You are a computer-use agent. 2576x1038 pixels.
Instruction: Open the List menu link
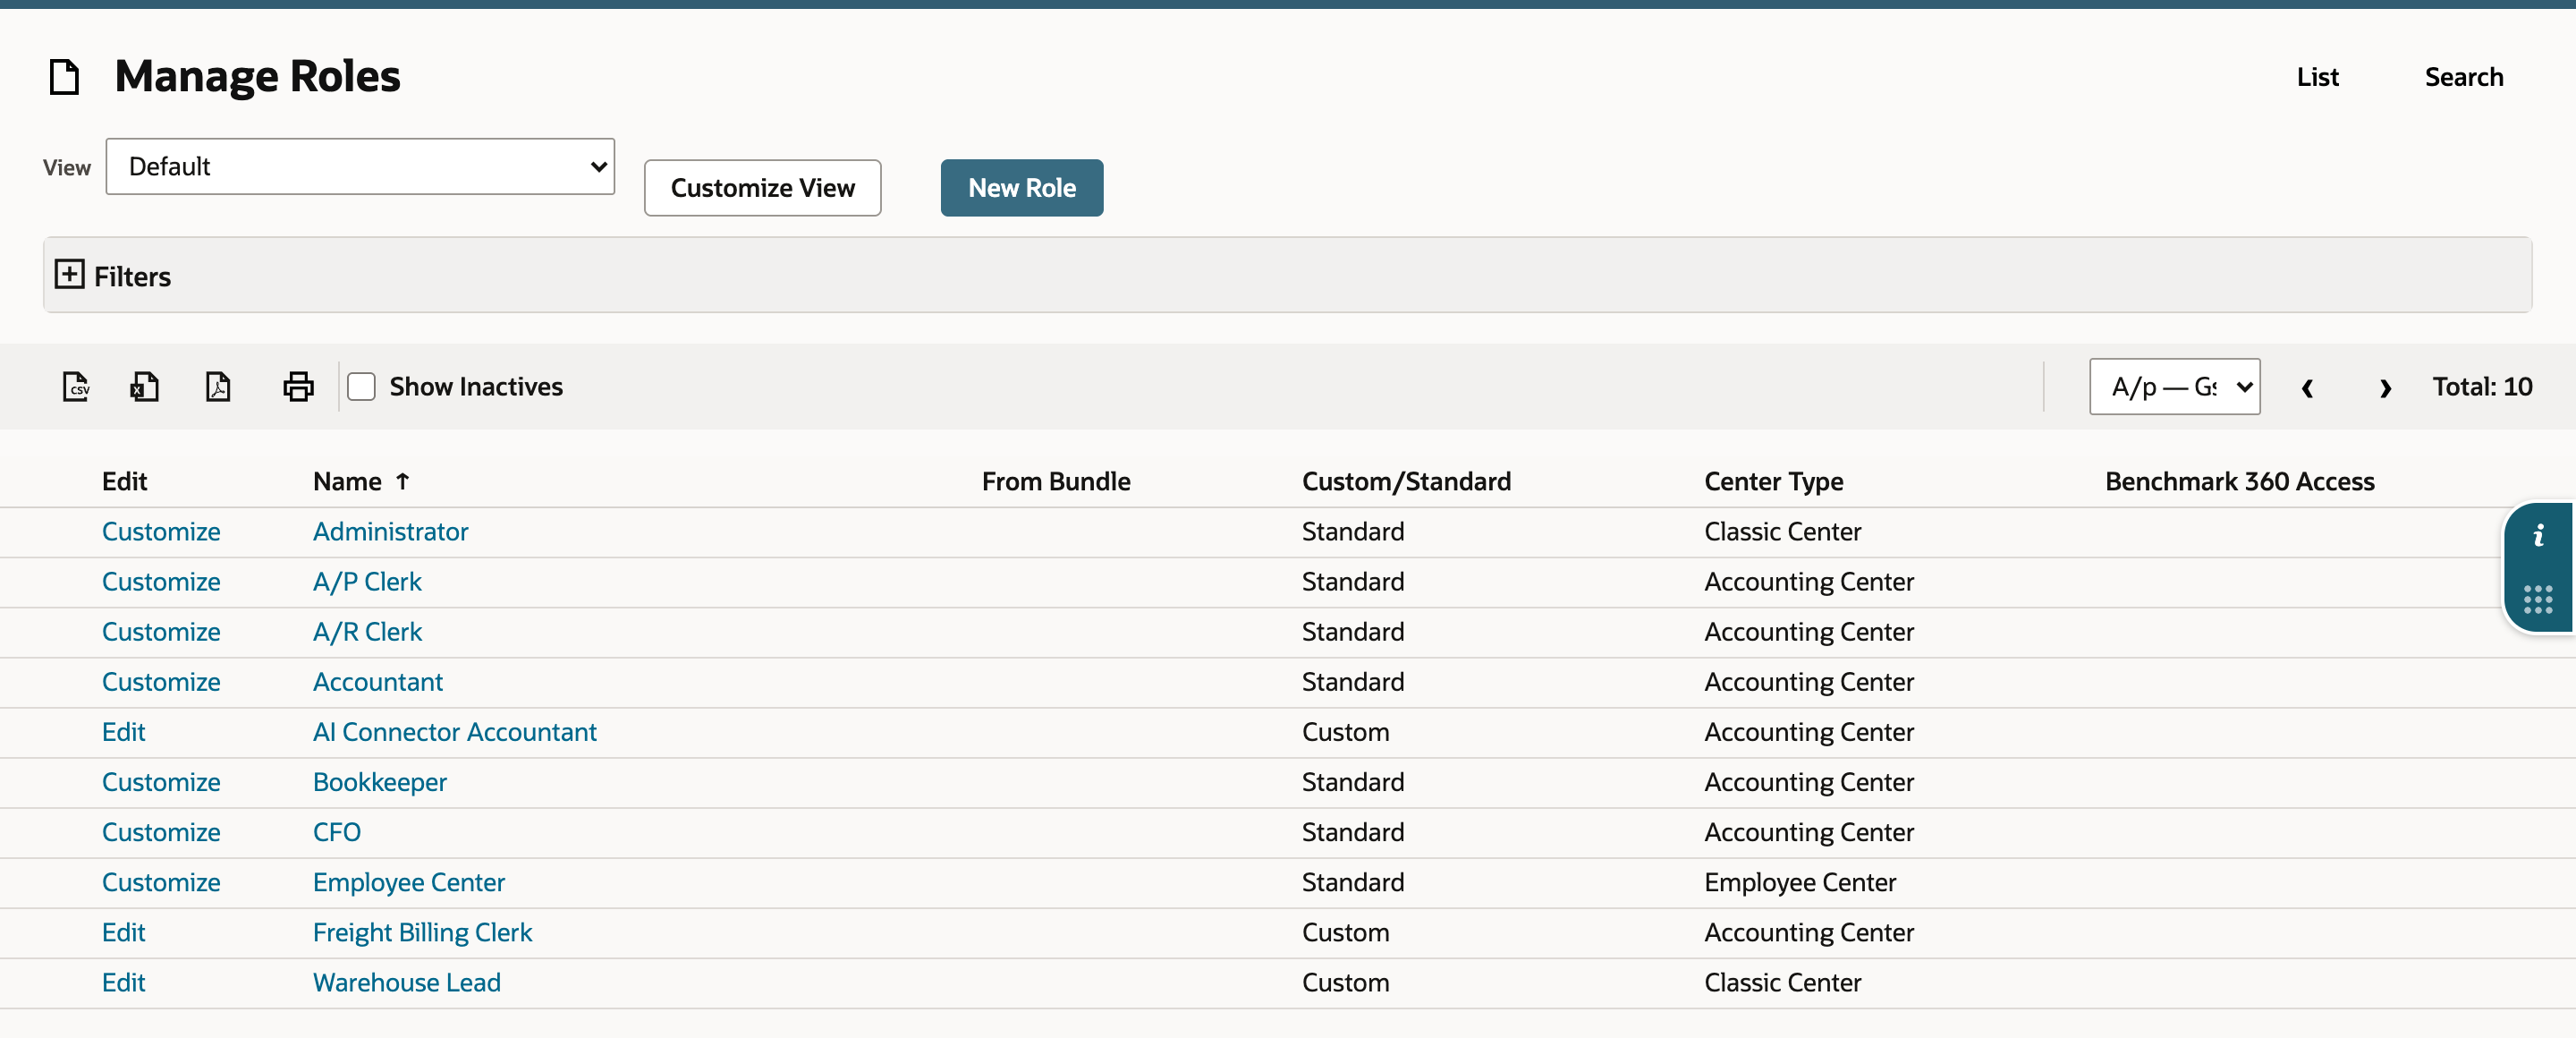point(2317,77)
